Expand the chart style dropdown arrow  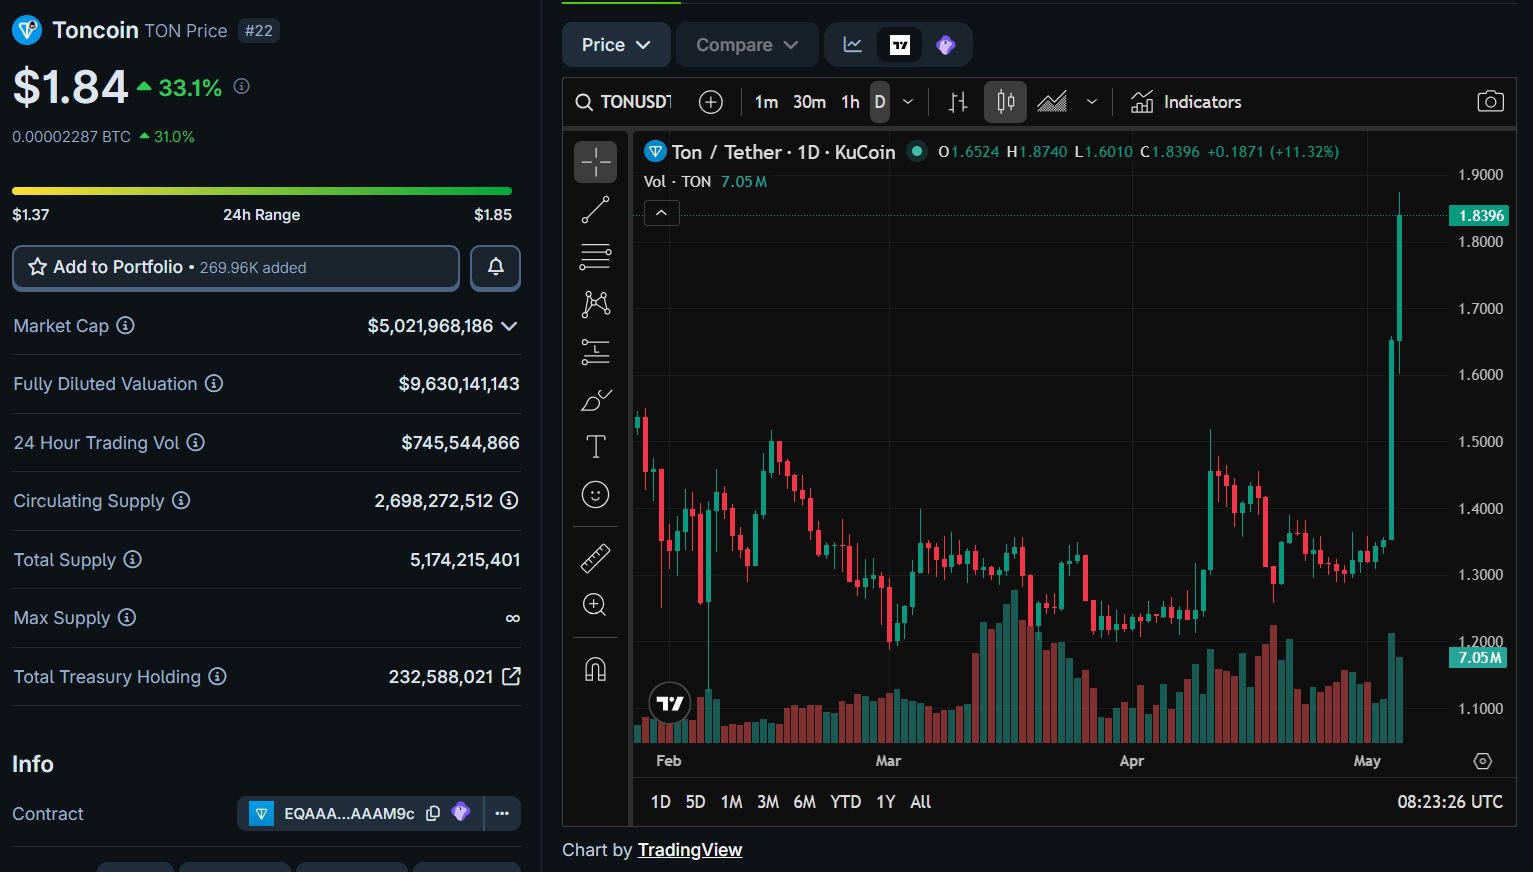point(1092,102)
